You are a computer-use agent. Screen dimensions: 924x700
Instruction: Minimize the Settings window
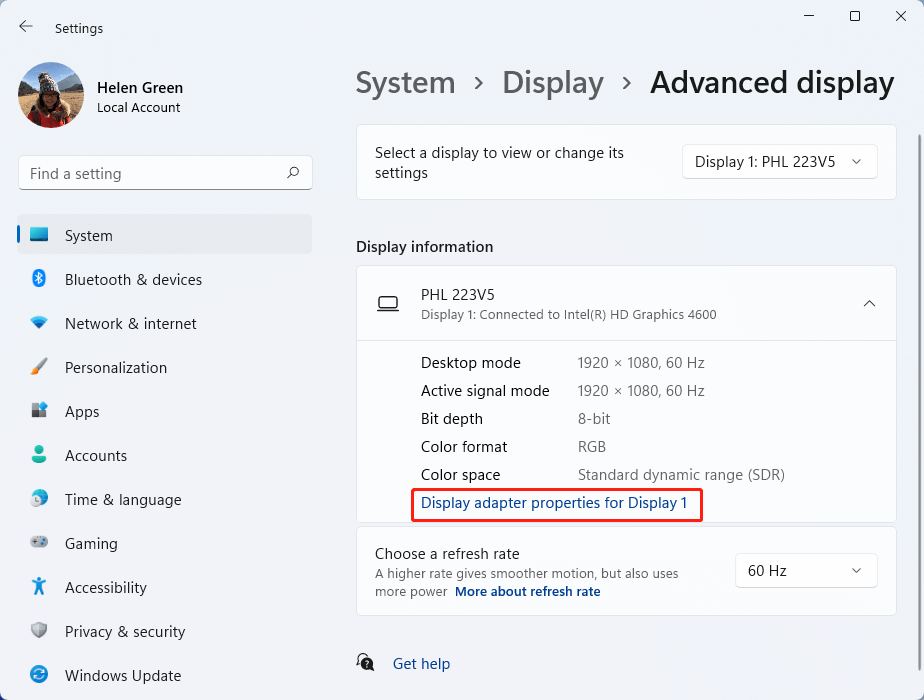point(809,16)
